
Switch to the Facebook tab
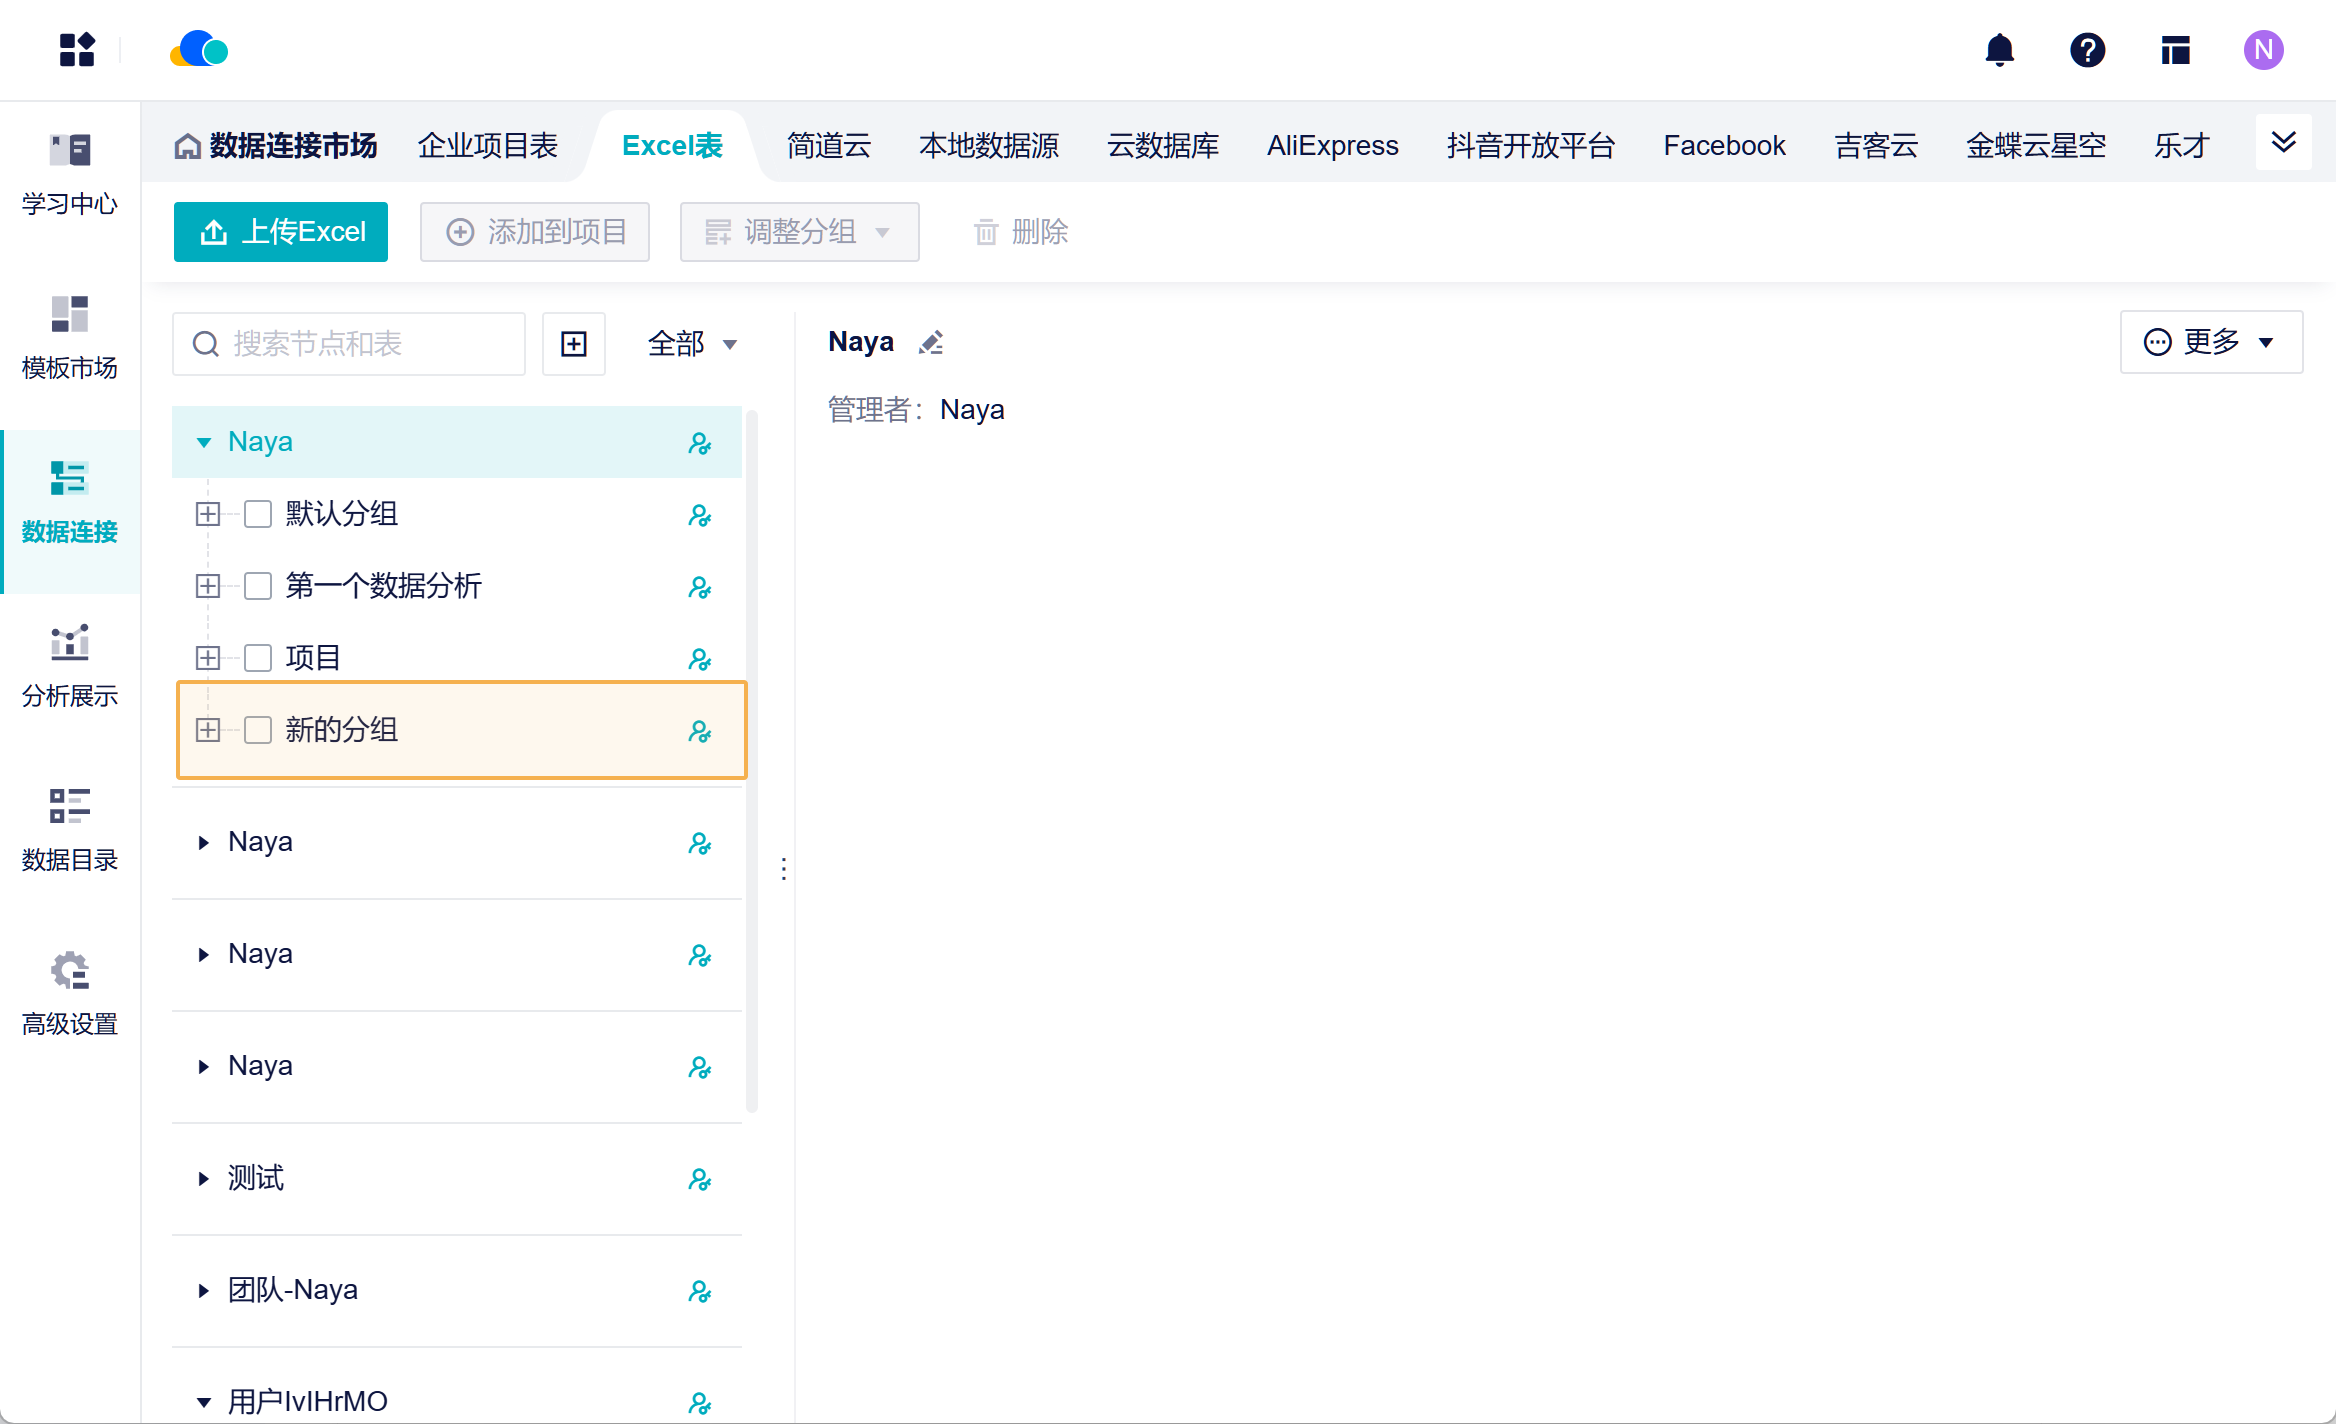pyautogui.click(x=1724, y=146)
